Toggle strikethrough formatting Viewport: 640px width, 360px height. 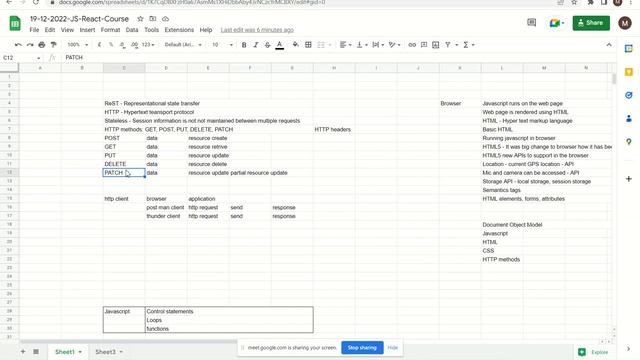coord(267,45)
